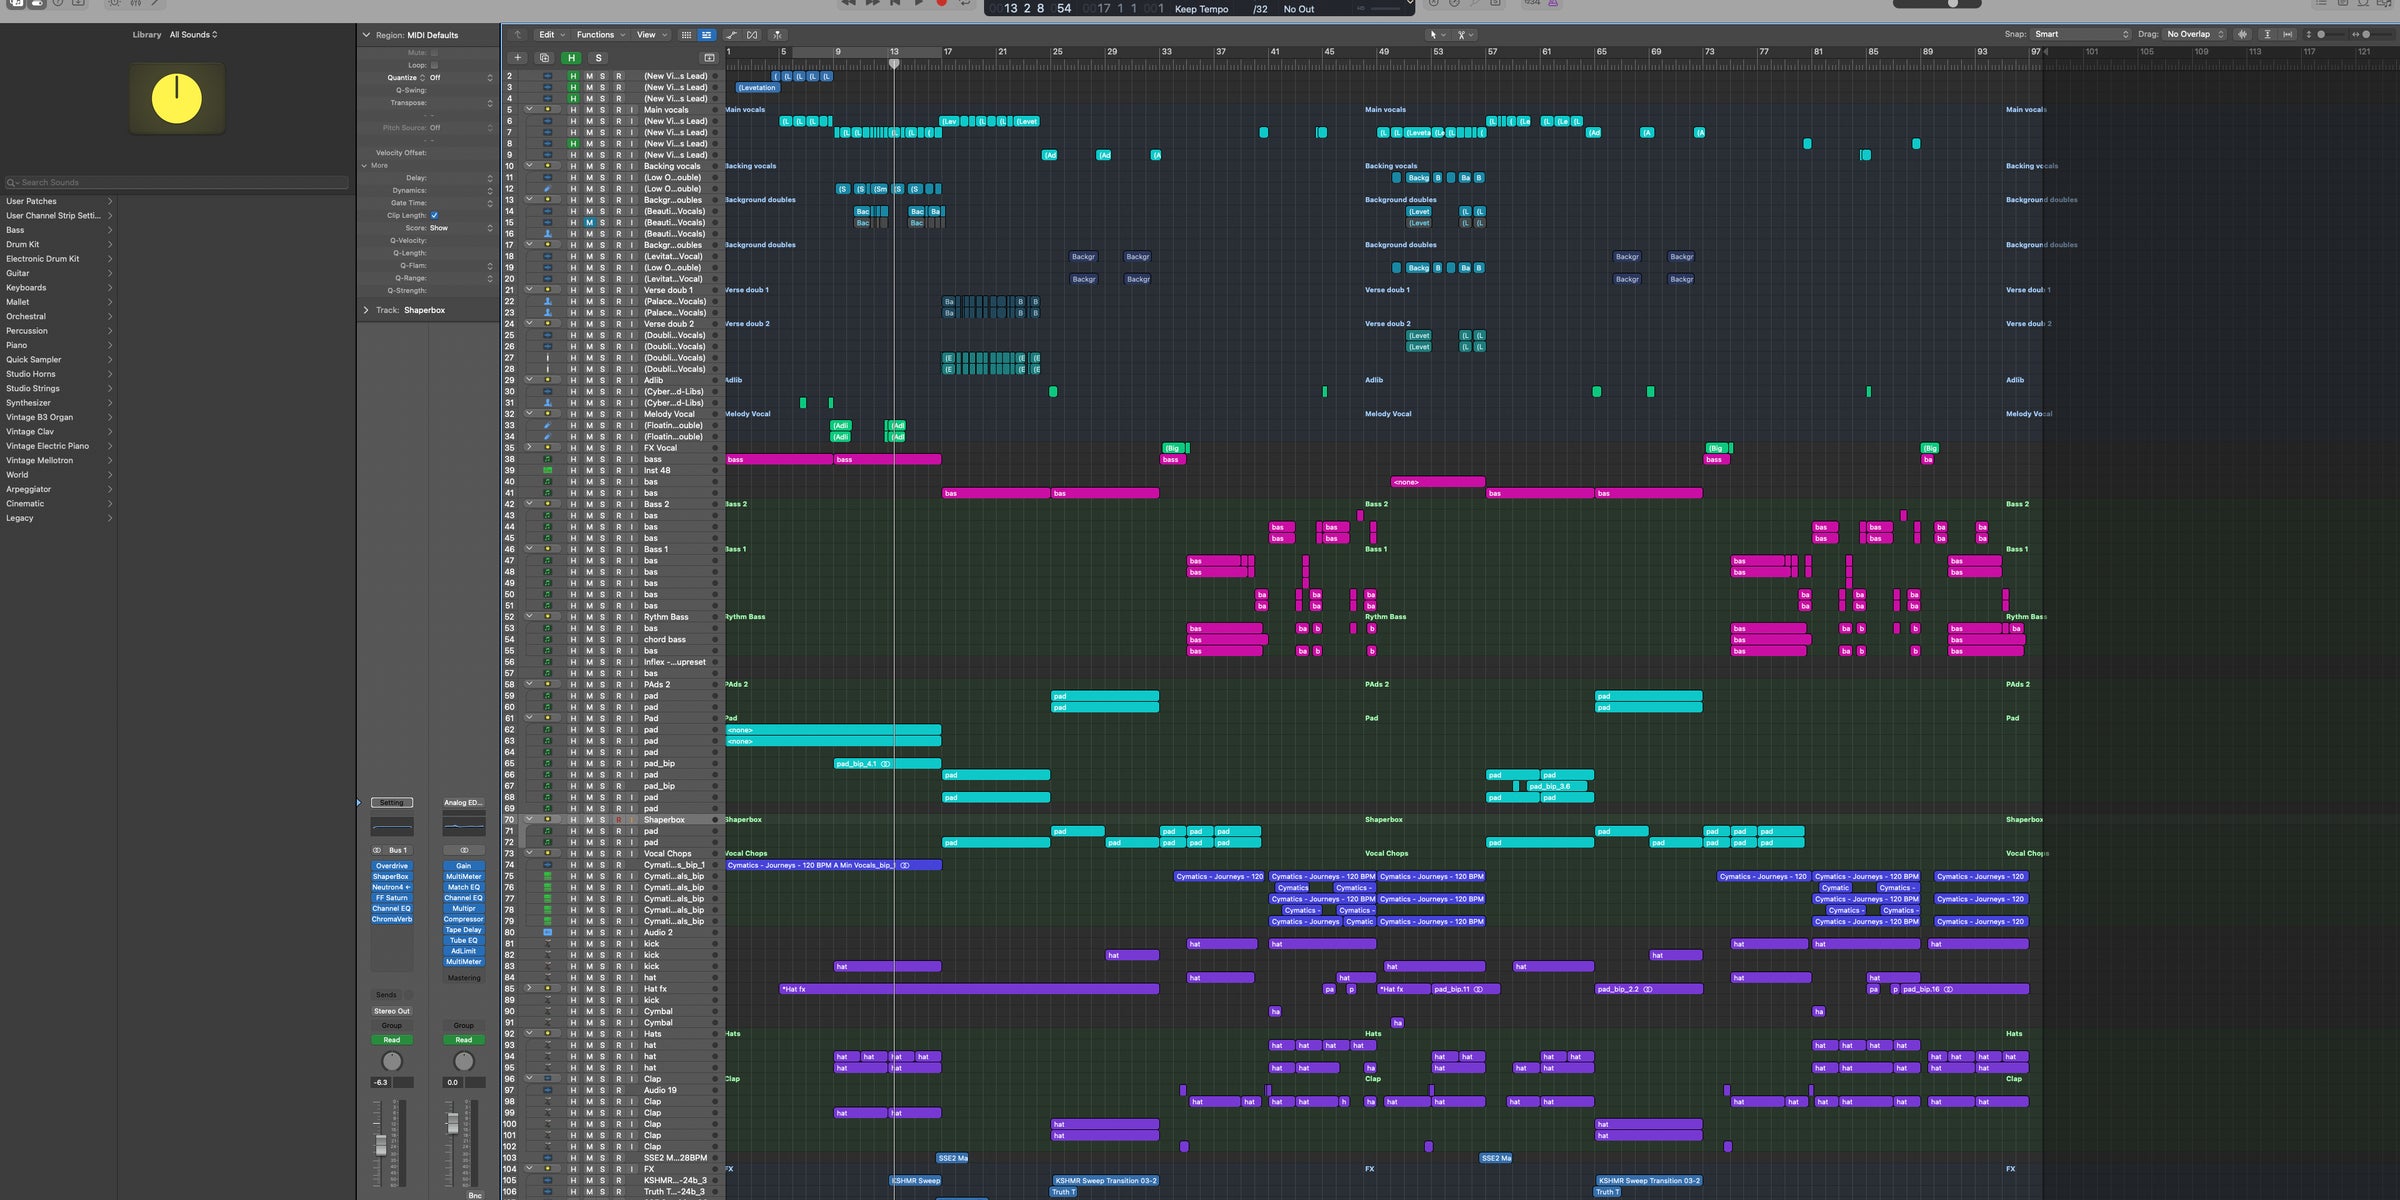This screenshot has height=1200, width=2400.
Task: Switch to grid step editor view icon
Action: coord(687,34)
